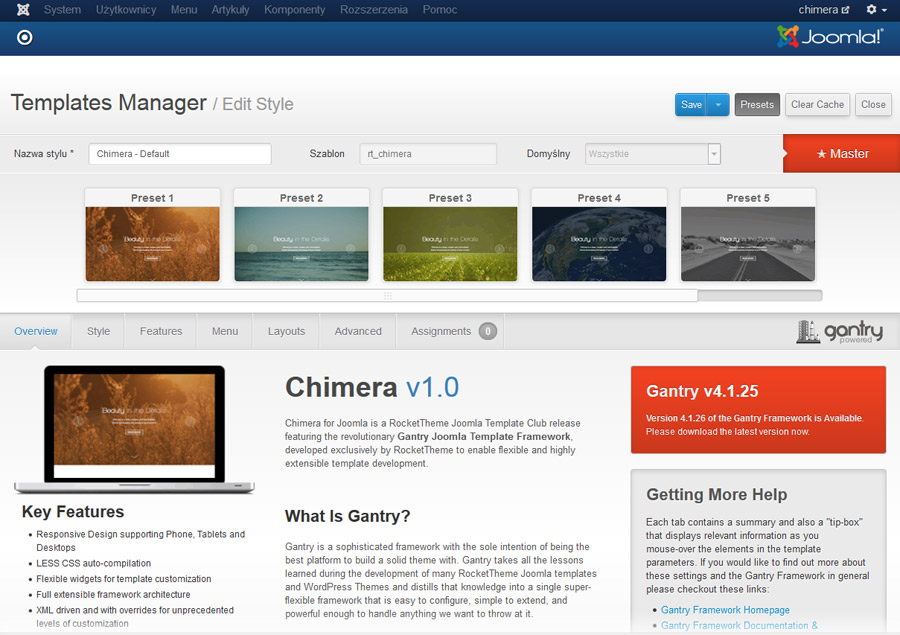Select the Preset 5 thumbnail
The height and width of the screenshot is (635, 900).
748,236
